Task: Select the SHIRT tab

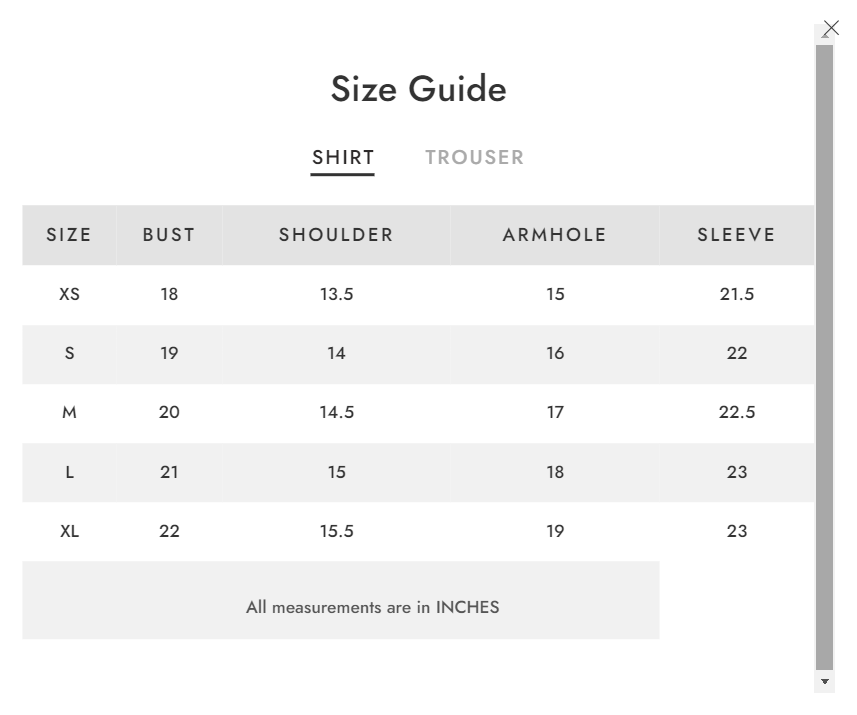Action: point(343,157)
